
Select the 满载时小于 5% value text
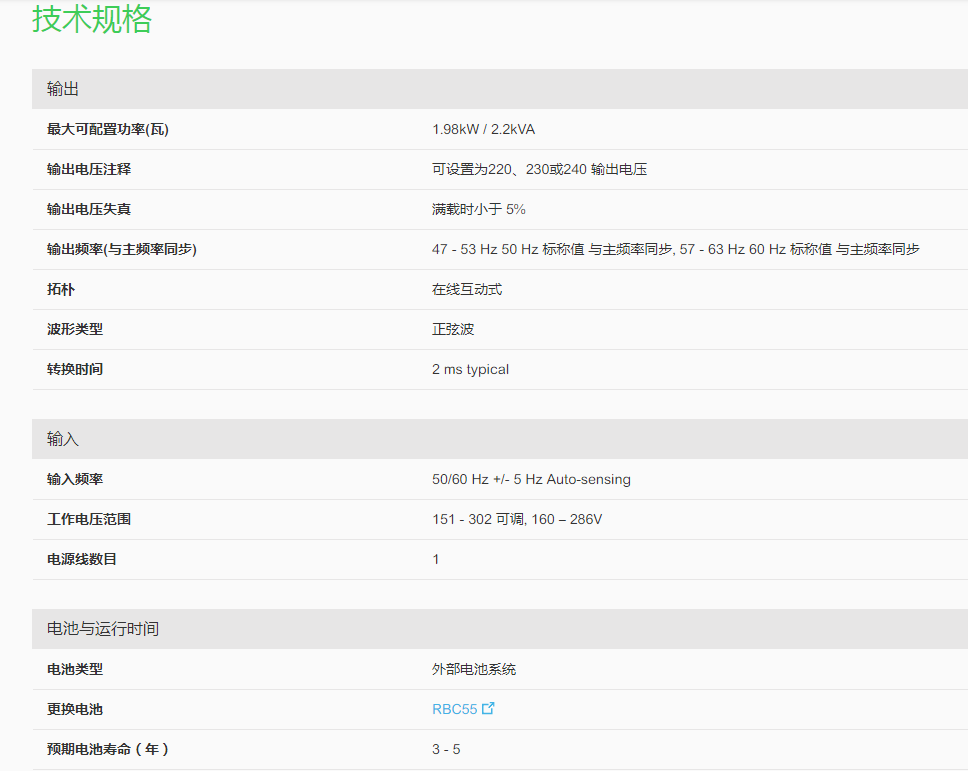[478, 209]
